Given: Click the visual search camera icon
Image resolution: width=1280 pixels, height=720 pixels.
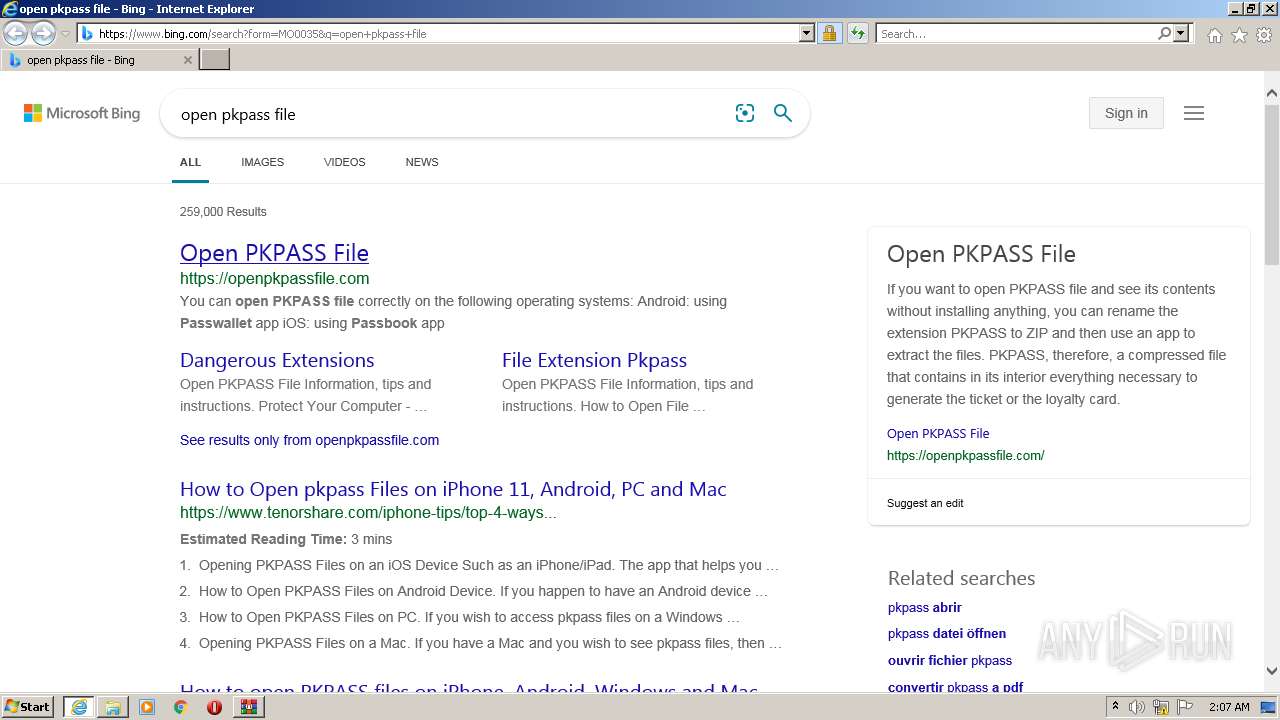Looking at the screenshot, I should click(x=745, y=114).
